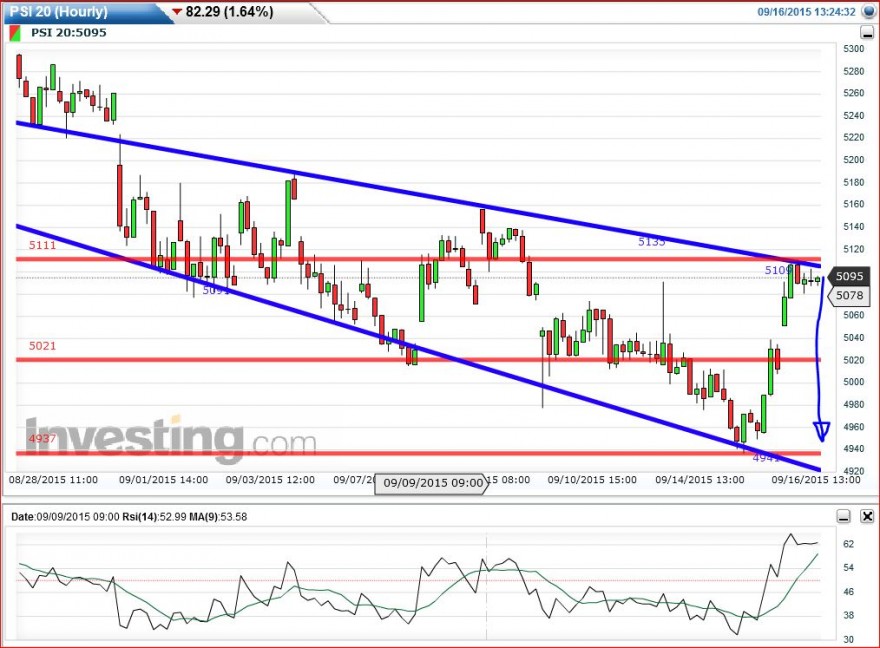
Task: Close the RSI indicator panel
Action: pos(867,516)
